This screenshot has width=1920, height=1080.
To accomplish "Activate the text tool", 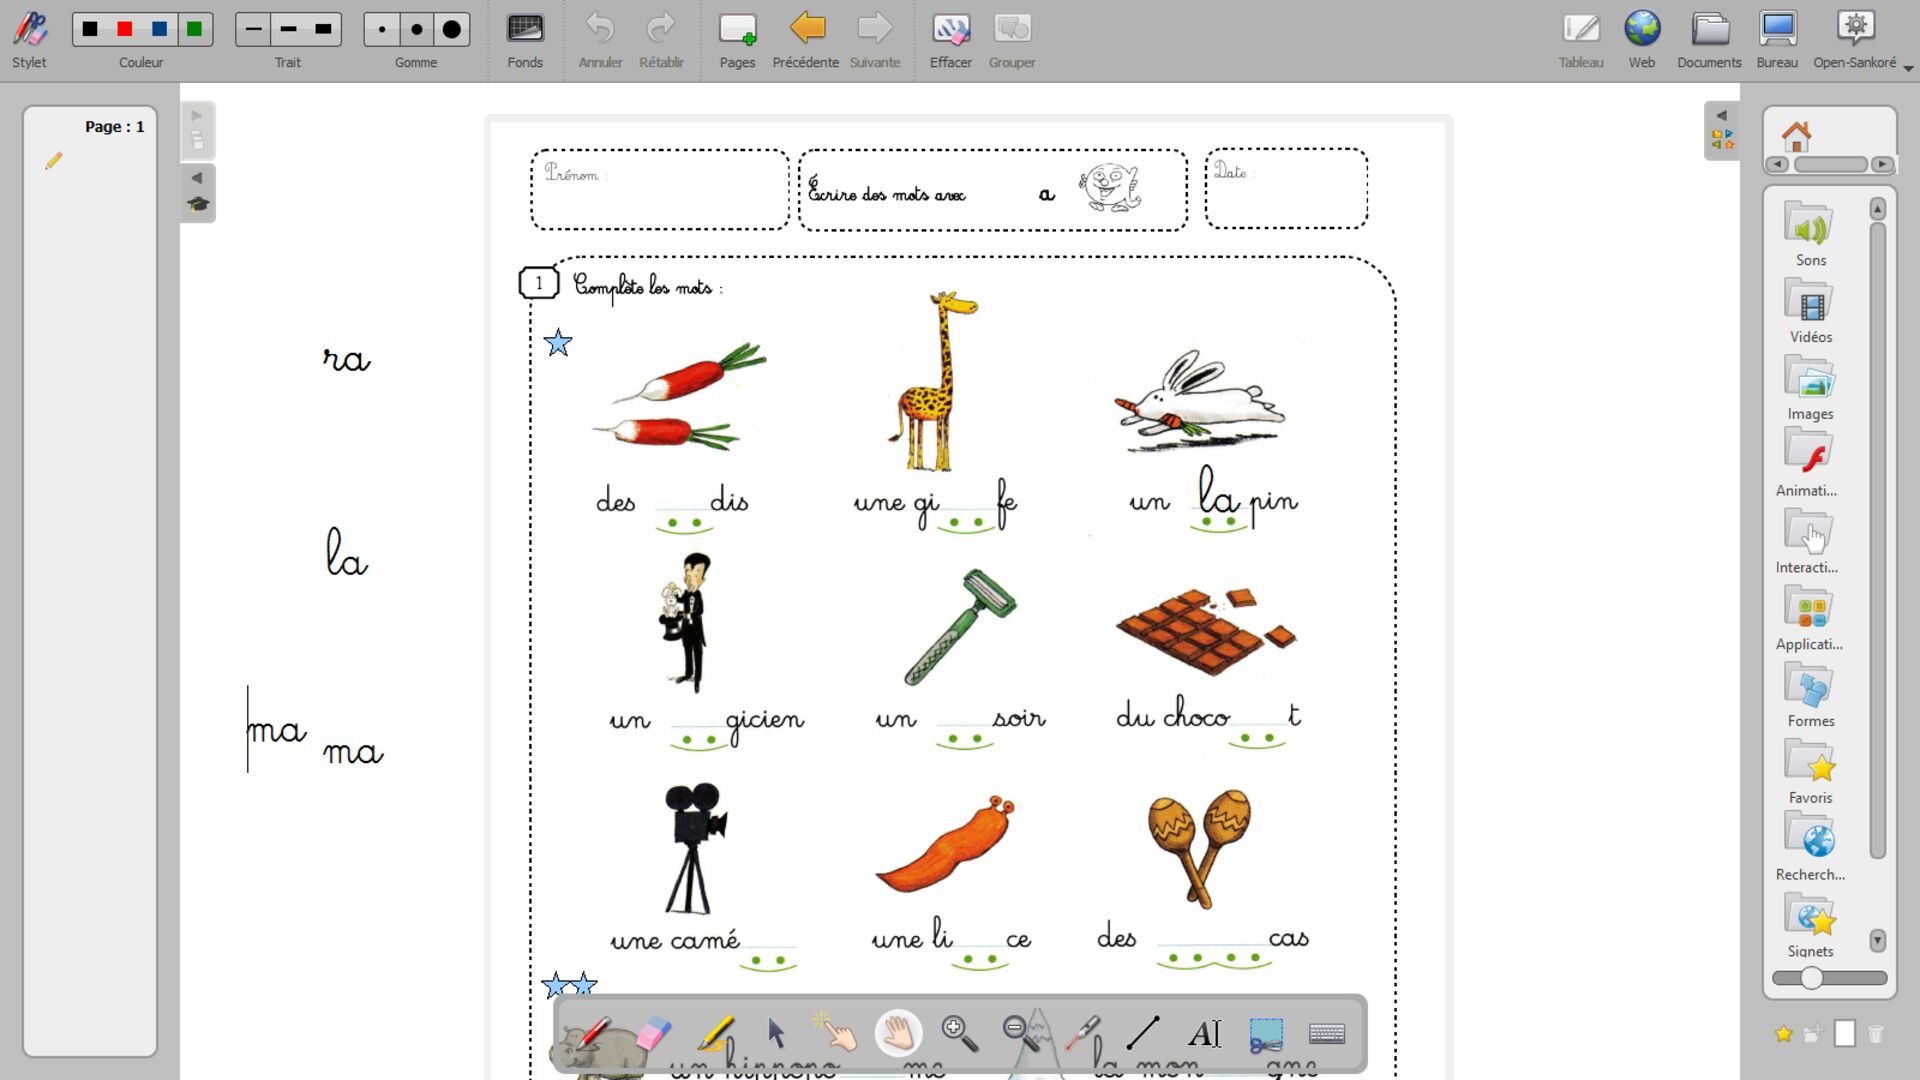I will 1204,1033.
